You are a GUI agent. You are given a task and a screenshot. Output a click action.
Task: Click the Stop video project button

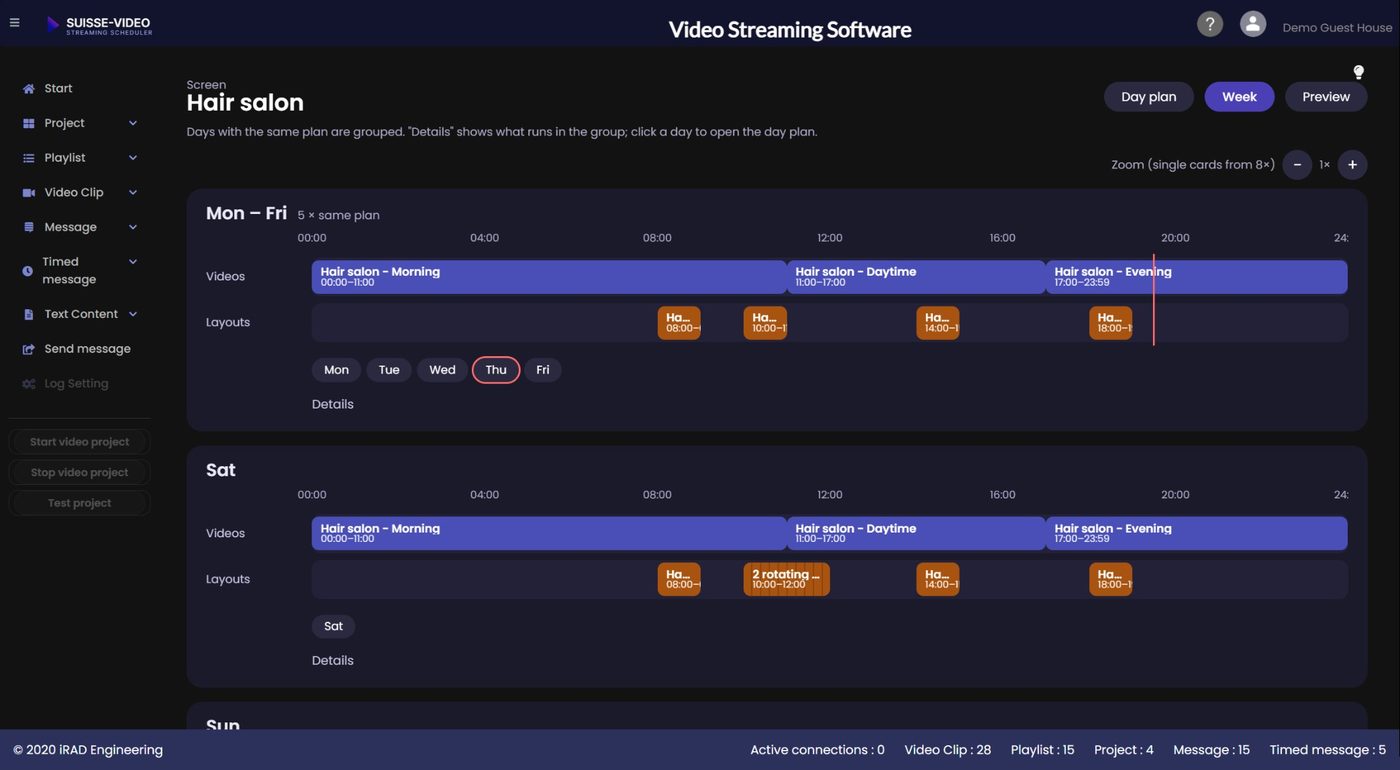coord(79,473)
